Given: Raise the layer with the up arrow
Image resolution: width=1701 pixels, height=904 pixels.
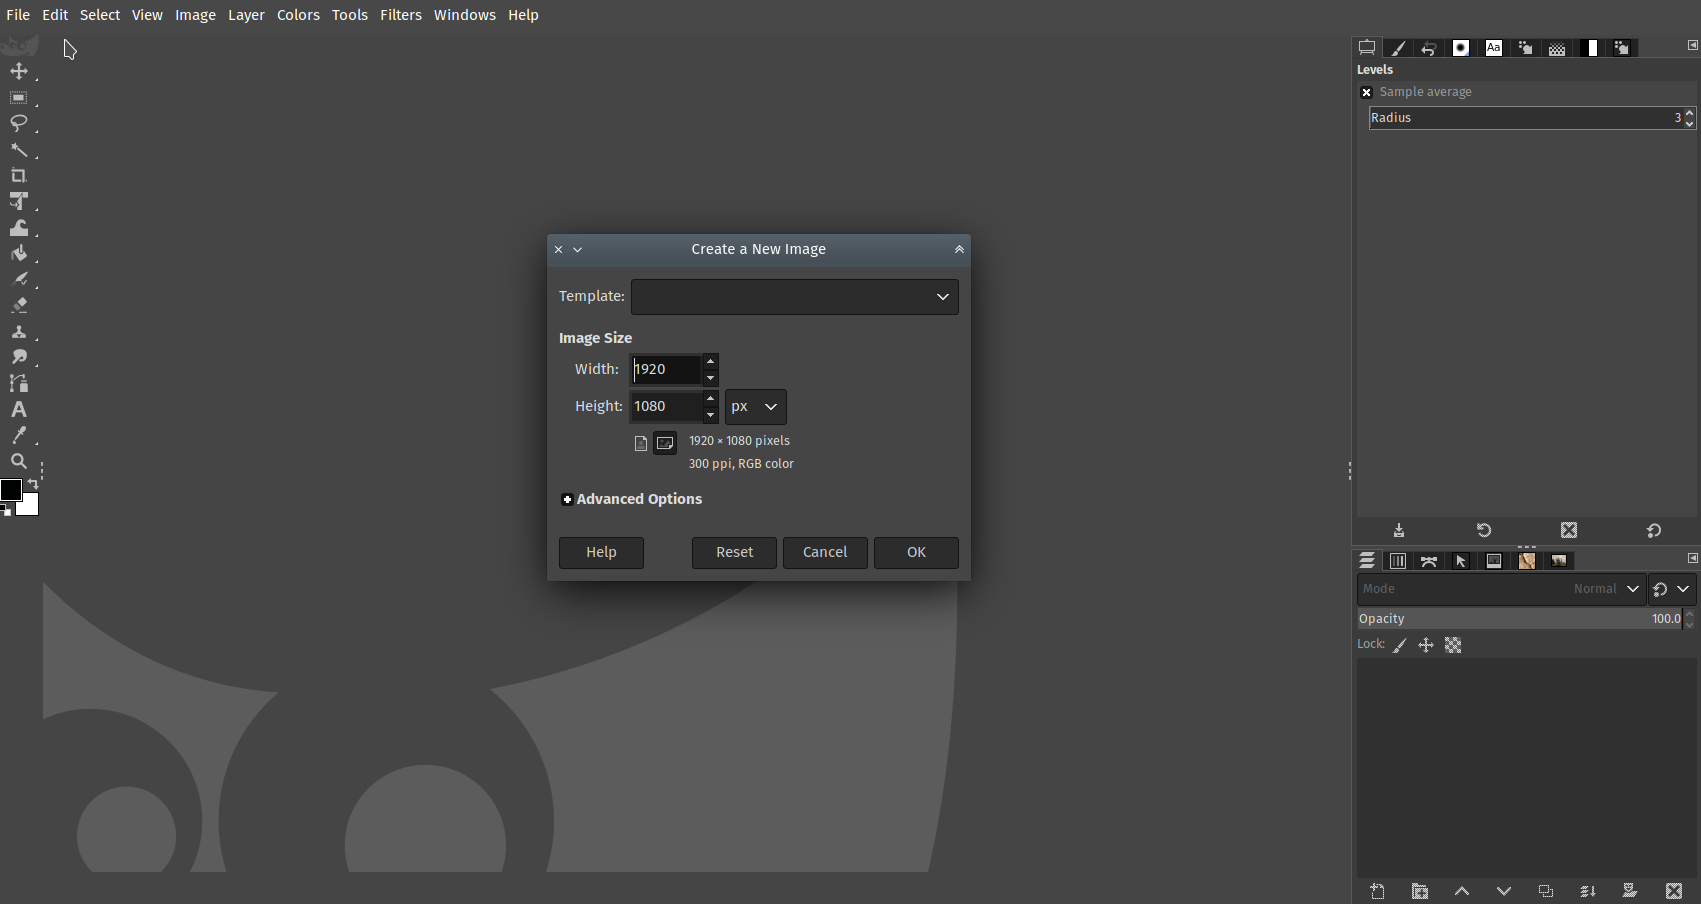Looking at the screenshot, I should pos(1462,891).
